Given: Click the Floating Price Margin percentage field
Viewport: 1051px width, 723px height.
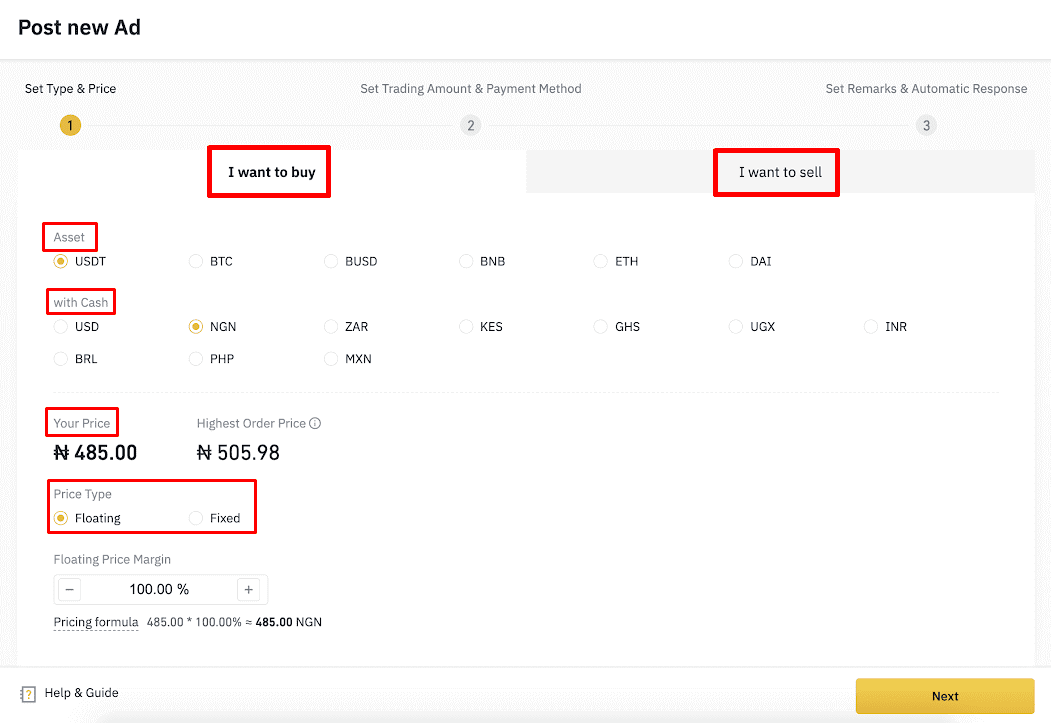Looking at the screenshot, I should 159,590.
